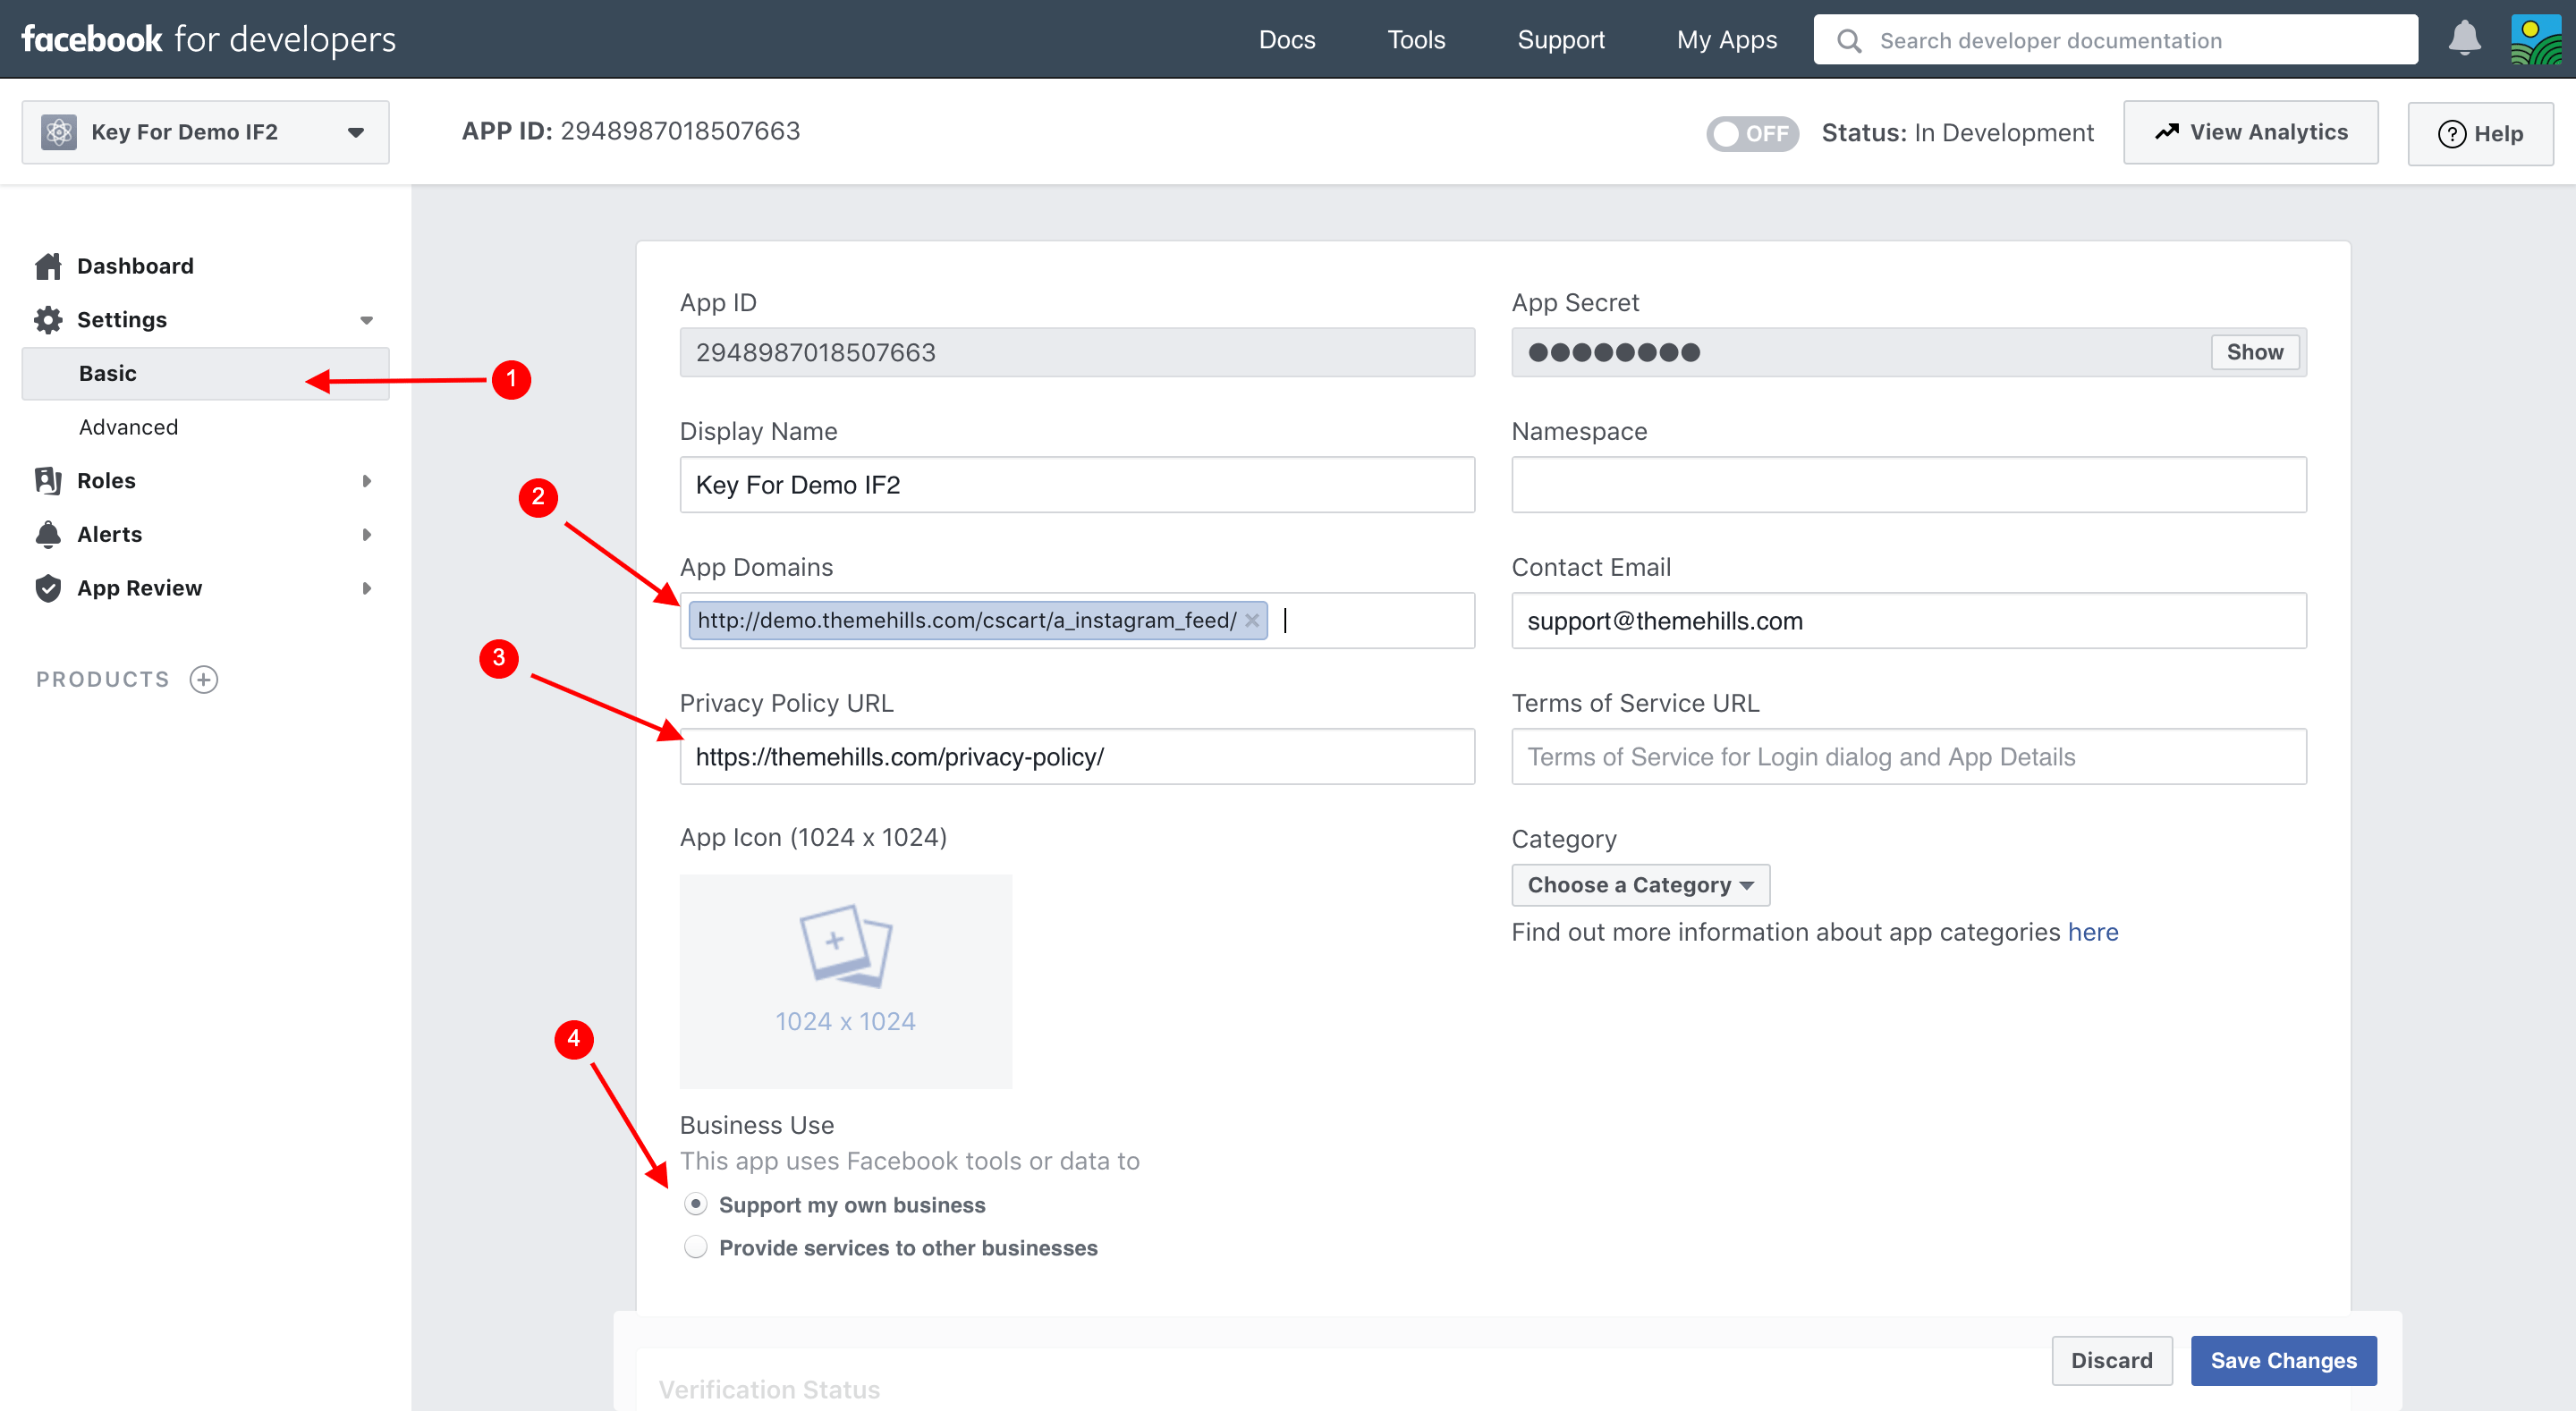
Task: Open the Support menu
Action: pyautogui.click(x=1561, y=40)
